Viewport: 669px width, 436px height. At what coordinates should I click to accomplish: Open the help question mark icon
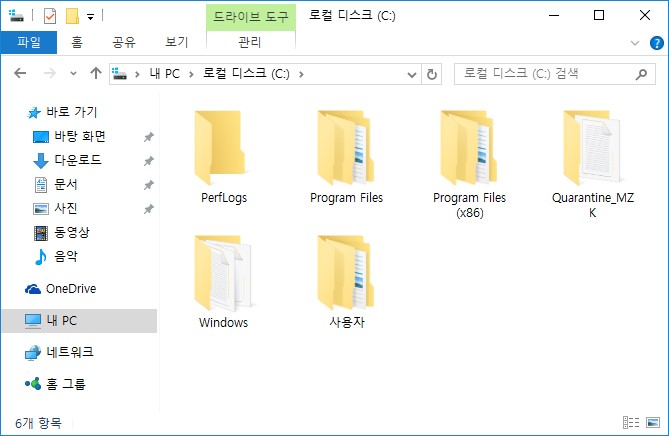657,43
